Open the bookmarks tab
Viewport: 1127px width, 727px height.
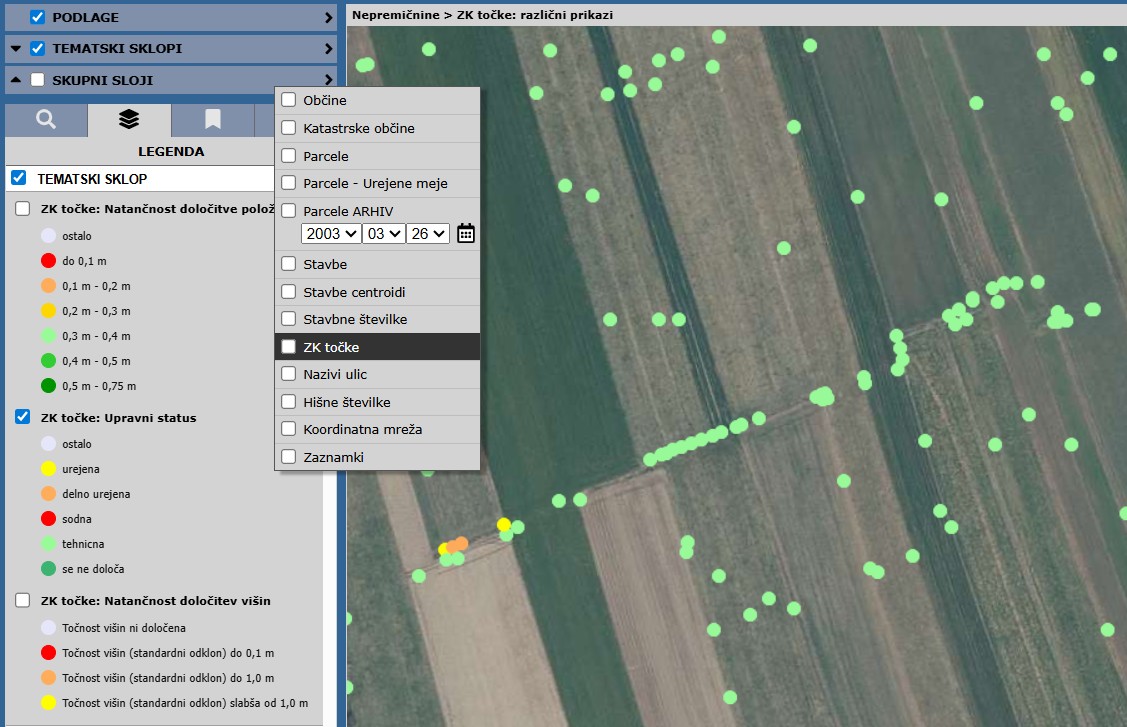pos(212,120)
